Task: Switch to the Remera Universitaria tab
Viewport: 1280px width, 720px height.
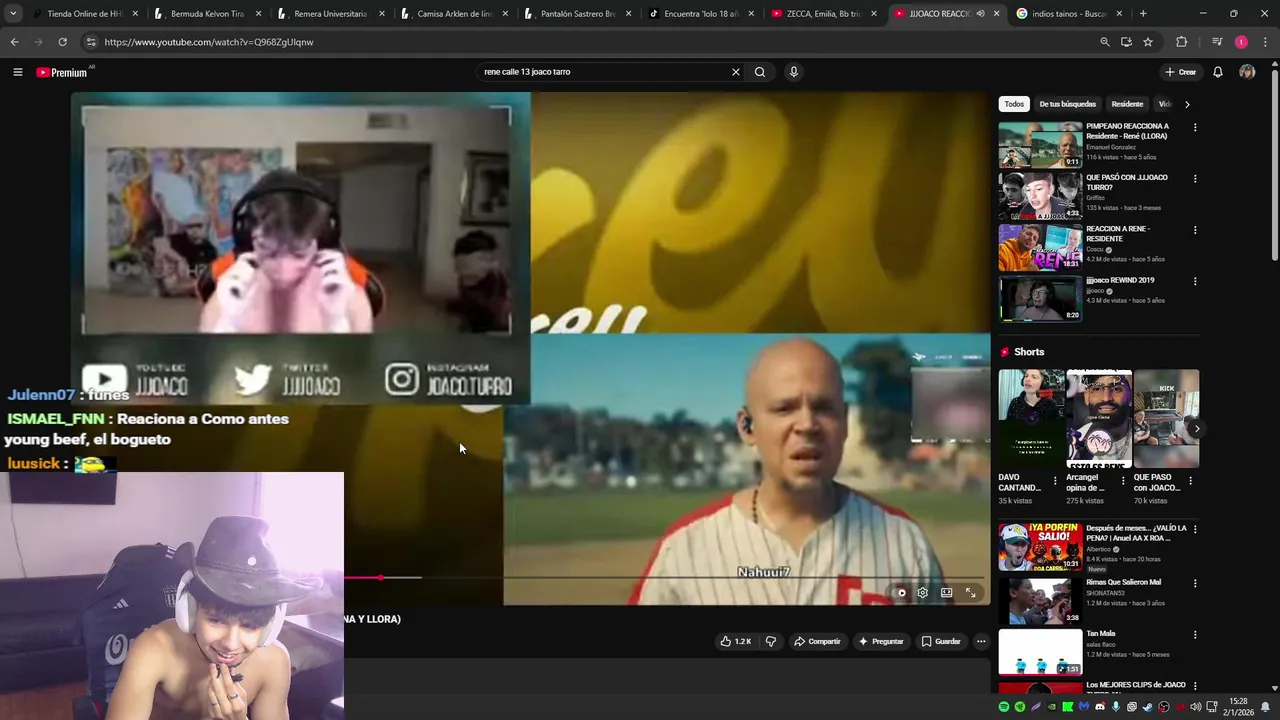Action: pos(330,14)
